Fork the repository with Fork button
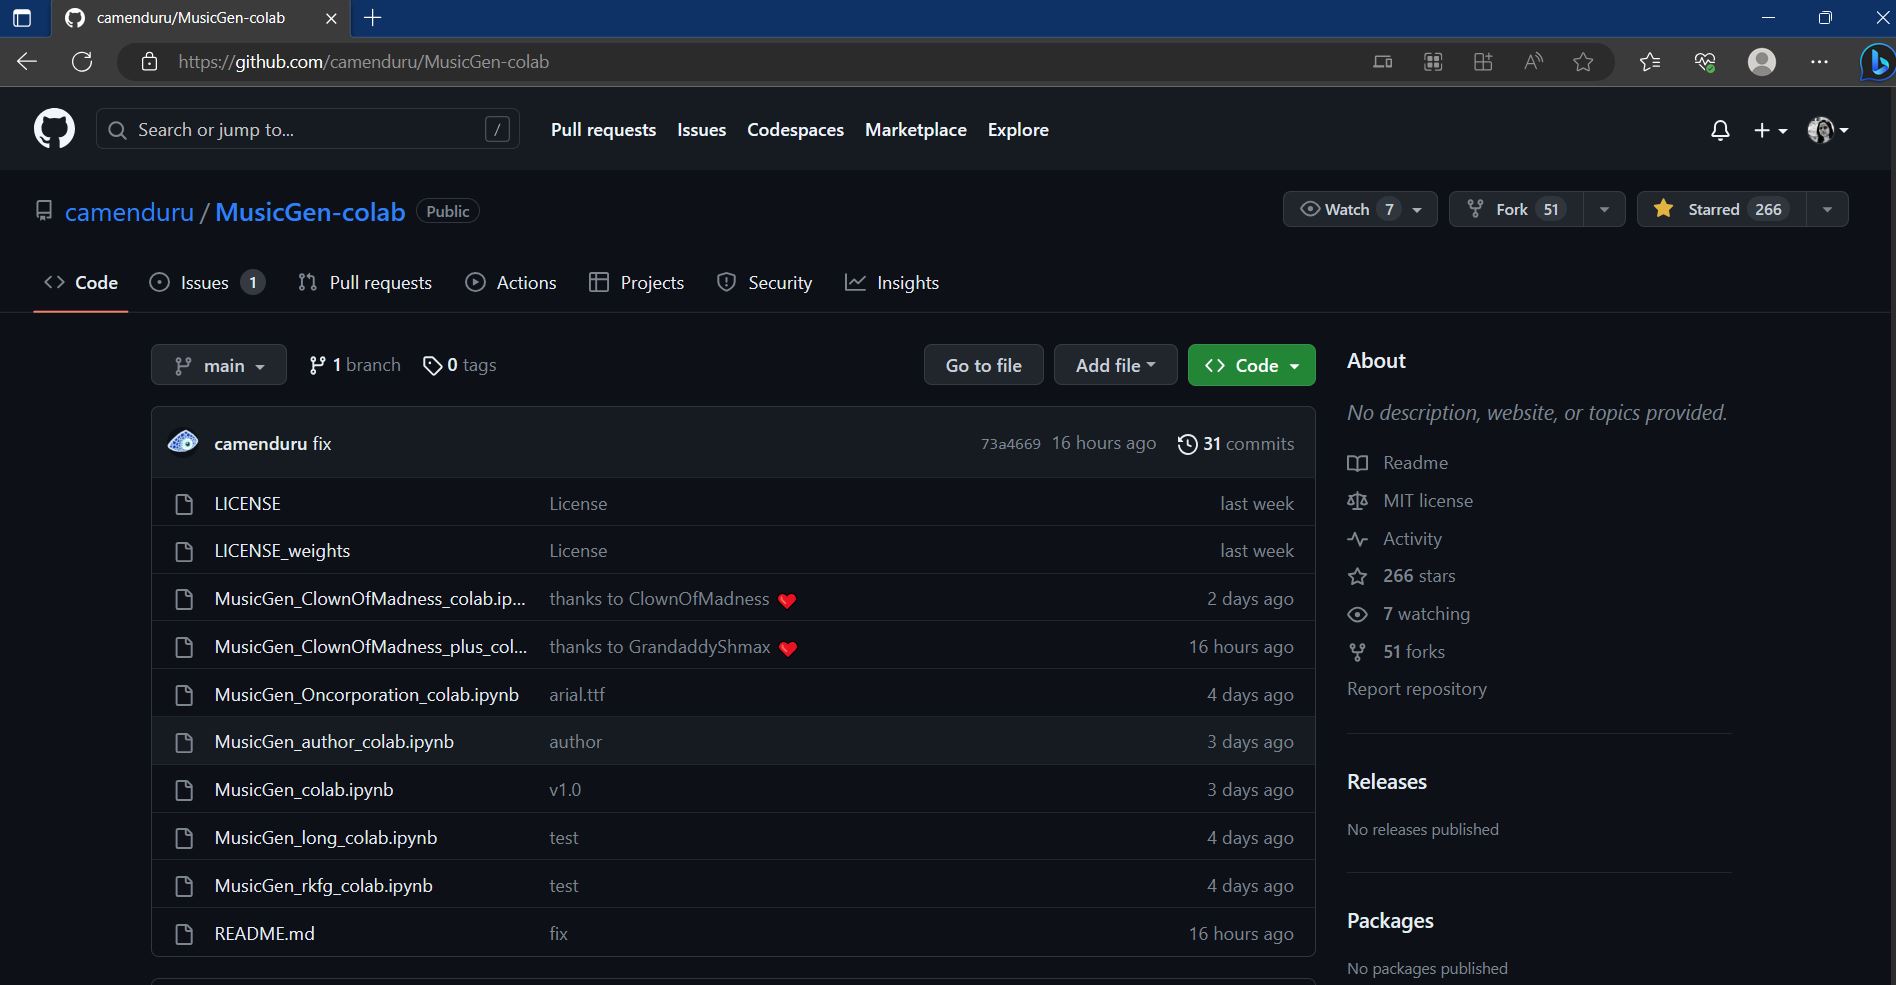The image size is (1896, 985). (1516, 209)
